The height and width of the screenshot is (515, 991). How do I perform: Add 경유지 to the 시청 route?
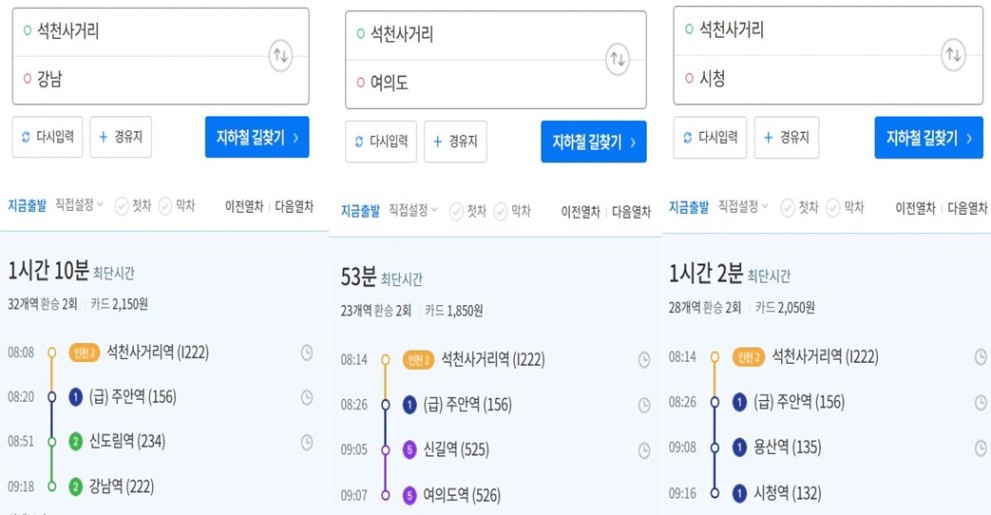pos(786,137)
